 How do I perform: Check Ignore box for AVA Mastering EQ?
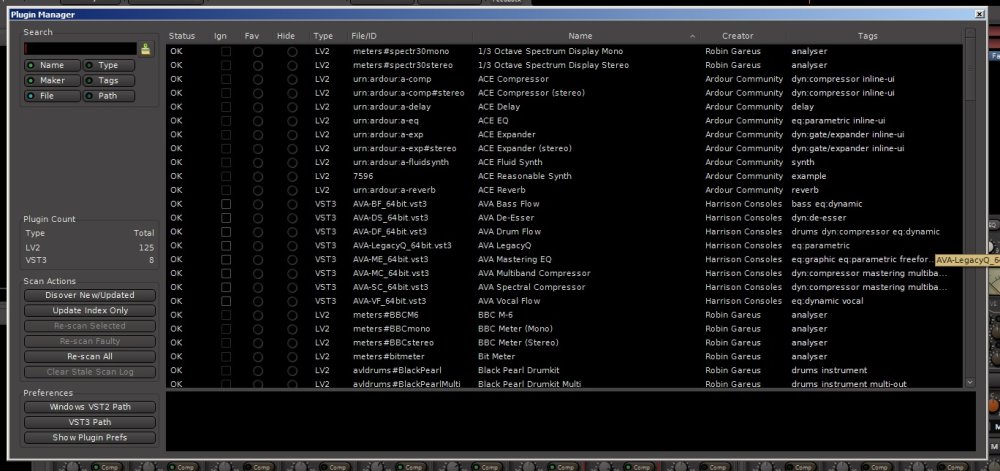point(226,259)
